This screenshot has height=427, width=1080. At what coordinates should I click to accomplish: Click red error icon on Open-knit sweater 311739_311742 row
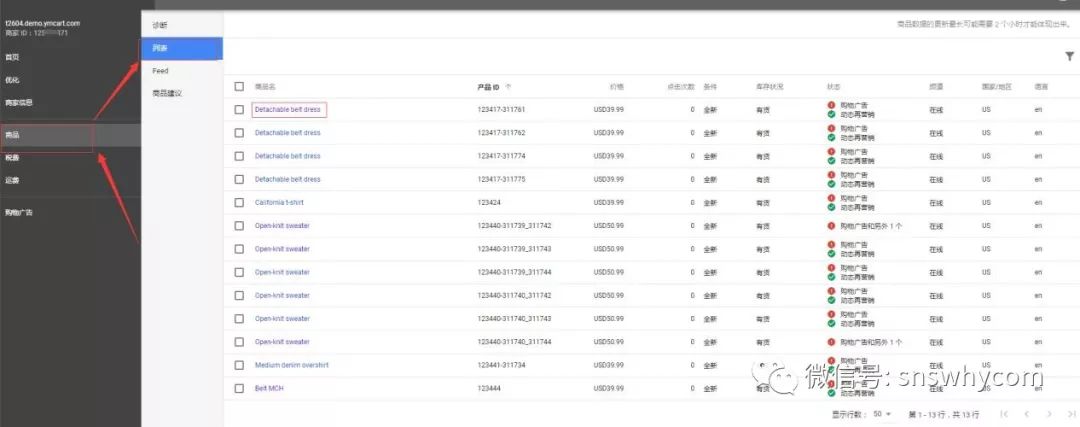click(831, 226)
